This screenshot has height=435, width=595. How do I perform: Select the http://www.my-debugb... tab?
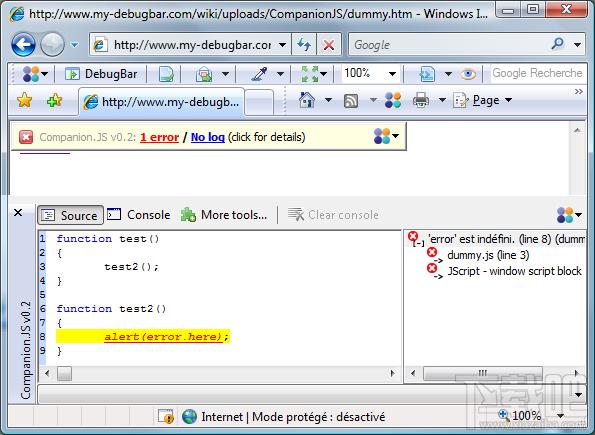[x=162, y=102]
